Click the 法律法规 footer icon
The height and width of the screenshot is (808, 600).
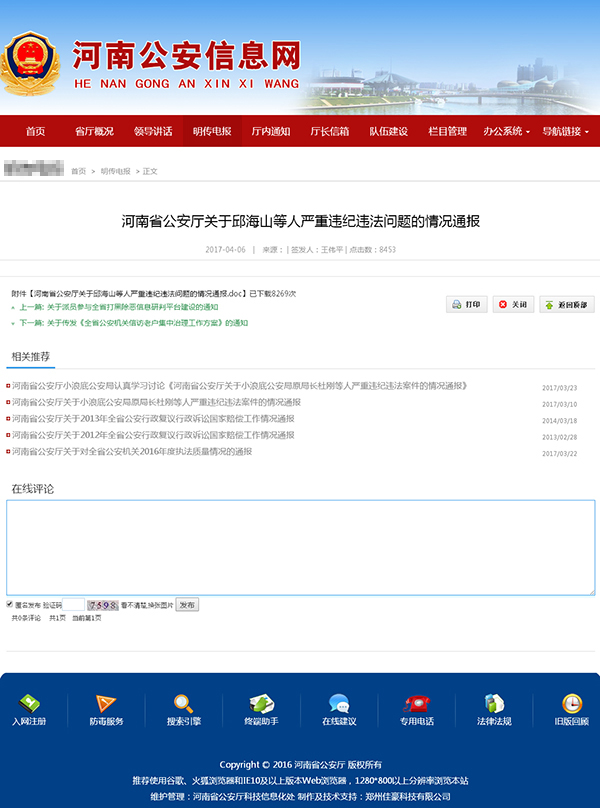(x=494, y=704)
